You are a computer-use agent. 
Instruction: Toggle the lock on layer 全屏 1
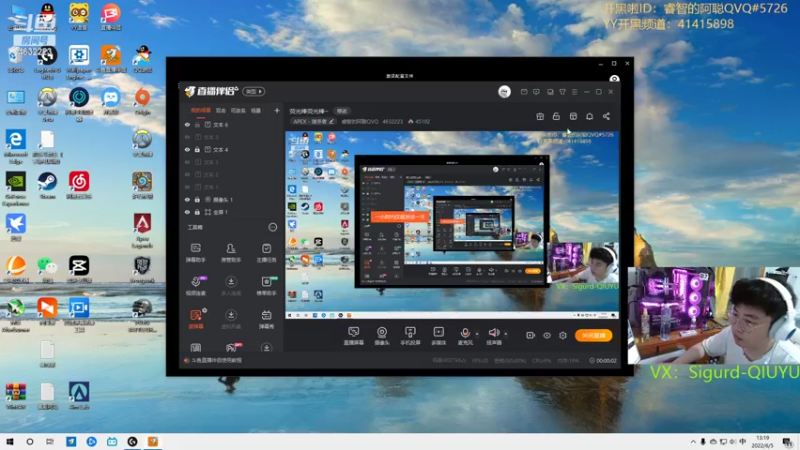point(197,212)
